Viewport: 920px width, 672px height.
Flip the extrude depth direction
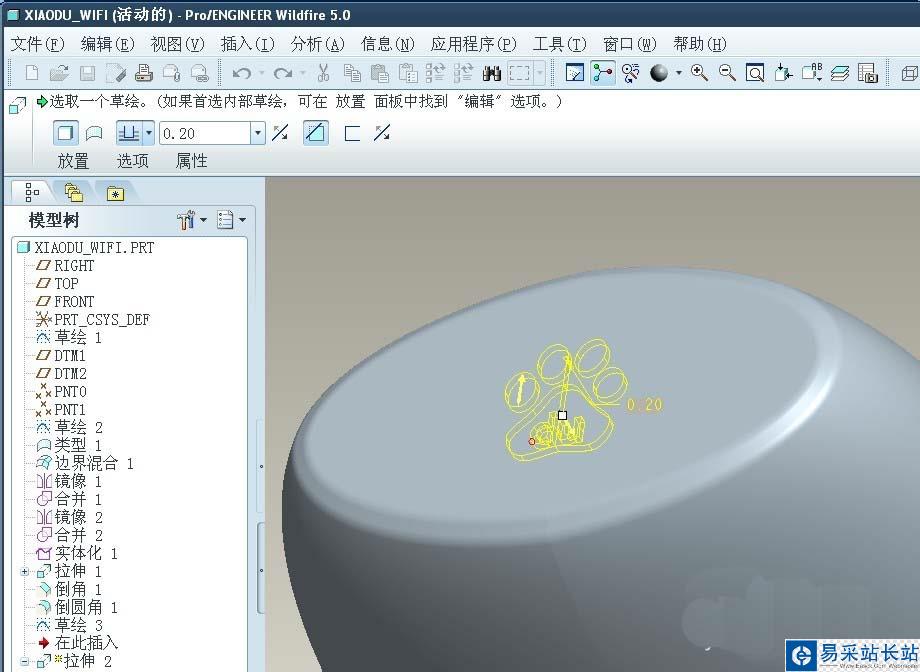point(280,133)
